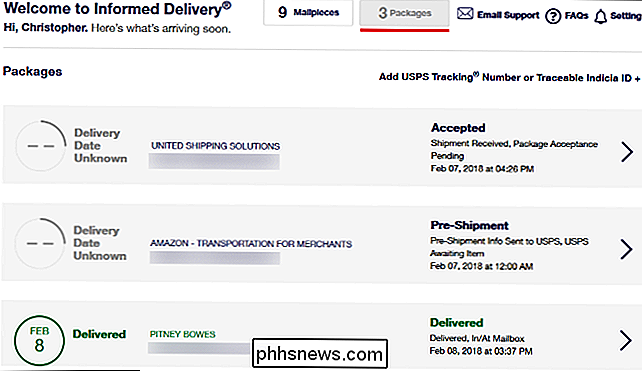Click the FAQs link text
Screen dimensions: 642x371
tap(576, 16)
